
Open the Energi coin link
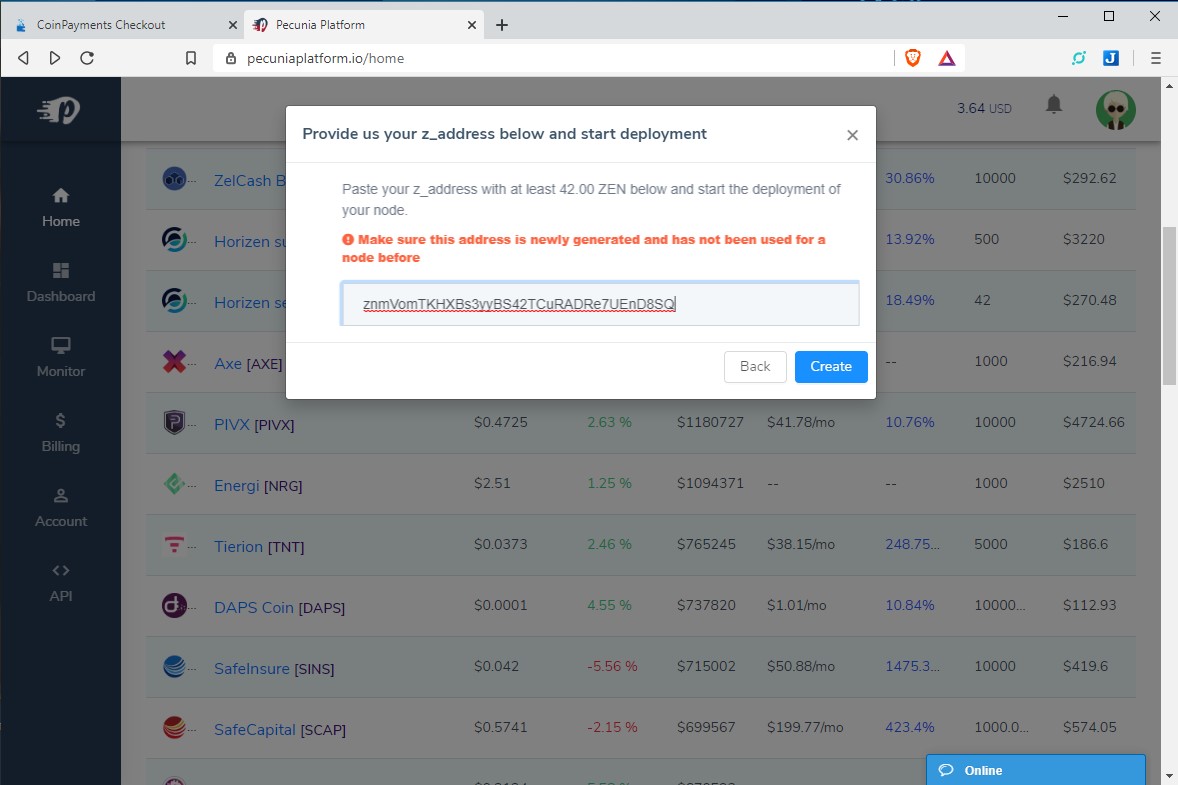point(258,485)
